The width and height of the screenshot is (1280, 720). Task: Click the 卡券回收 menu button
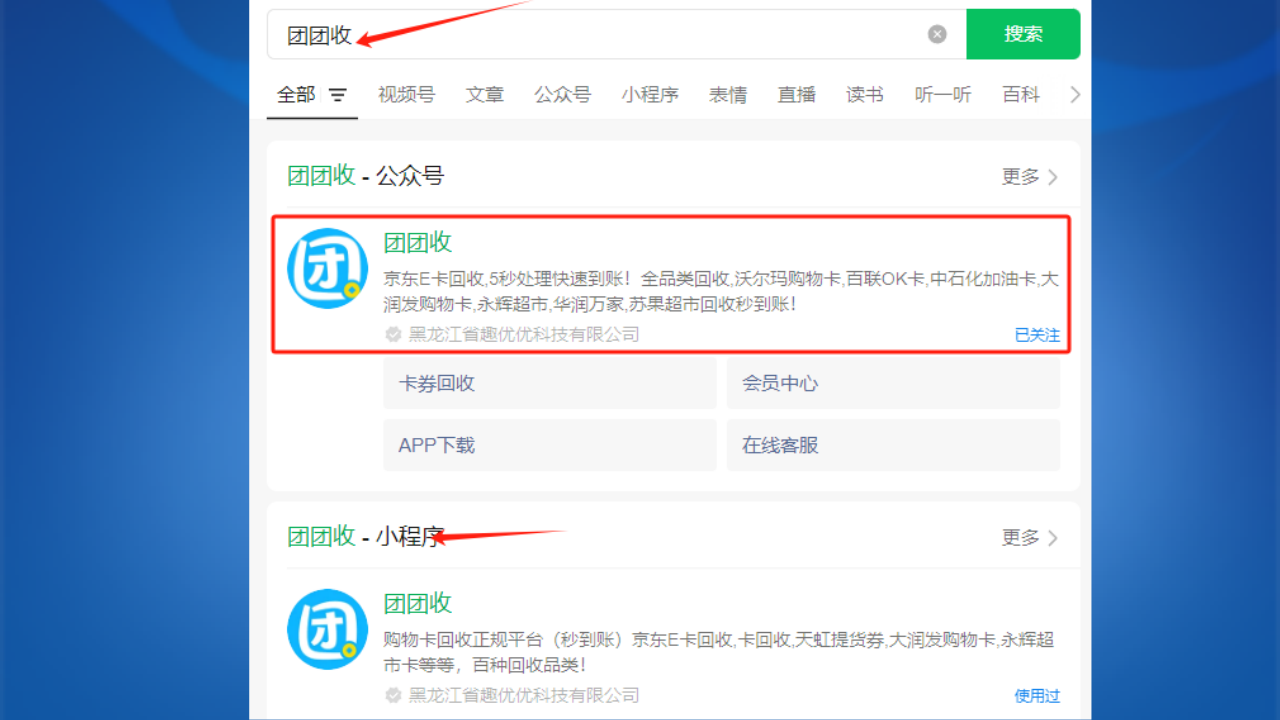pos(549,384)
